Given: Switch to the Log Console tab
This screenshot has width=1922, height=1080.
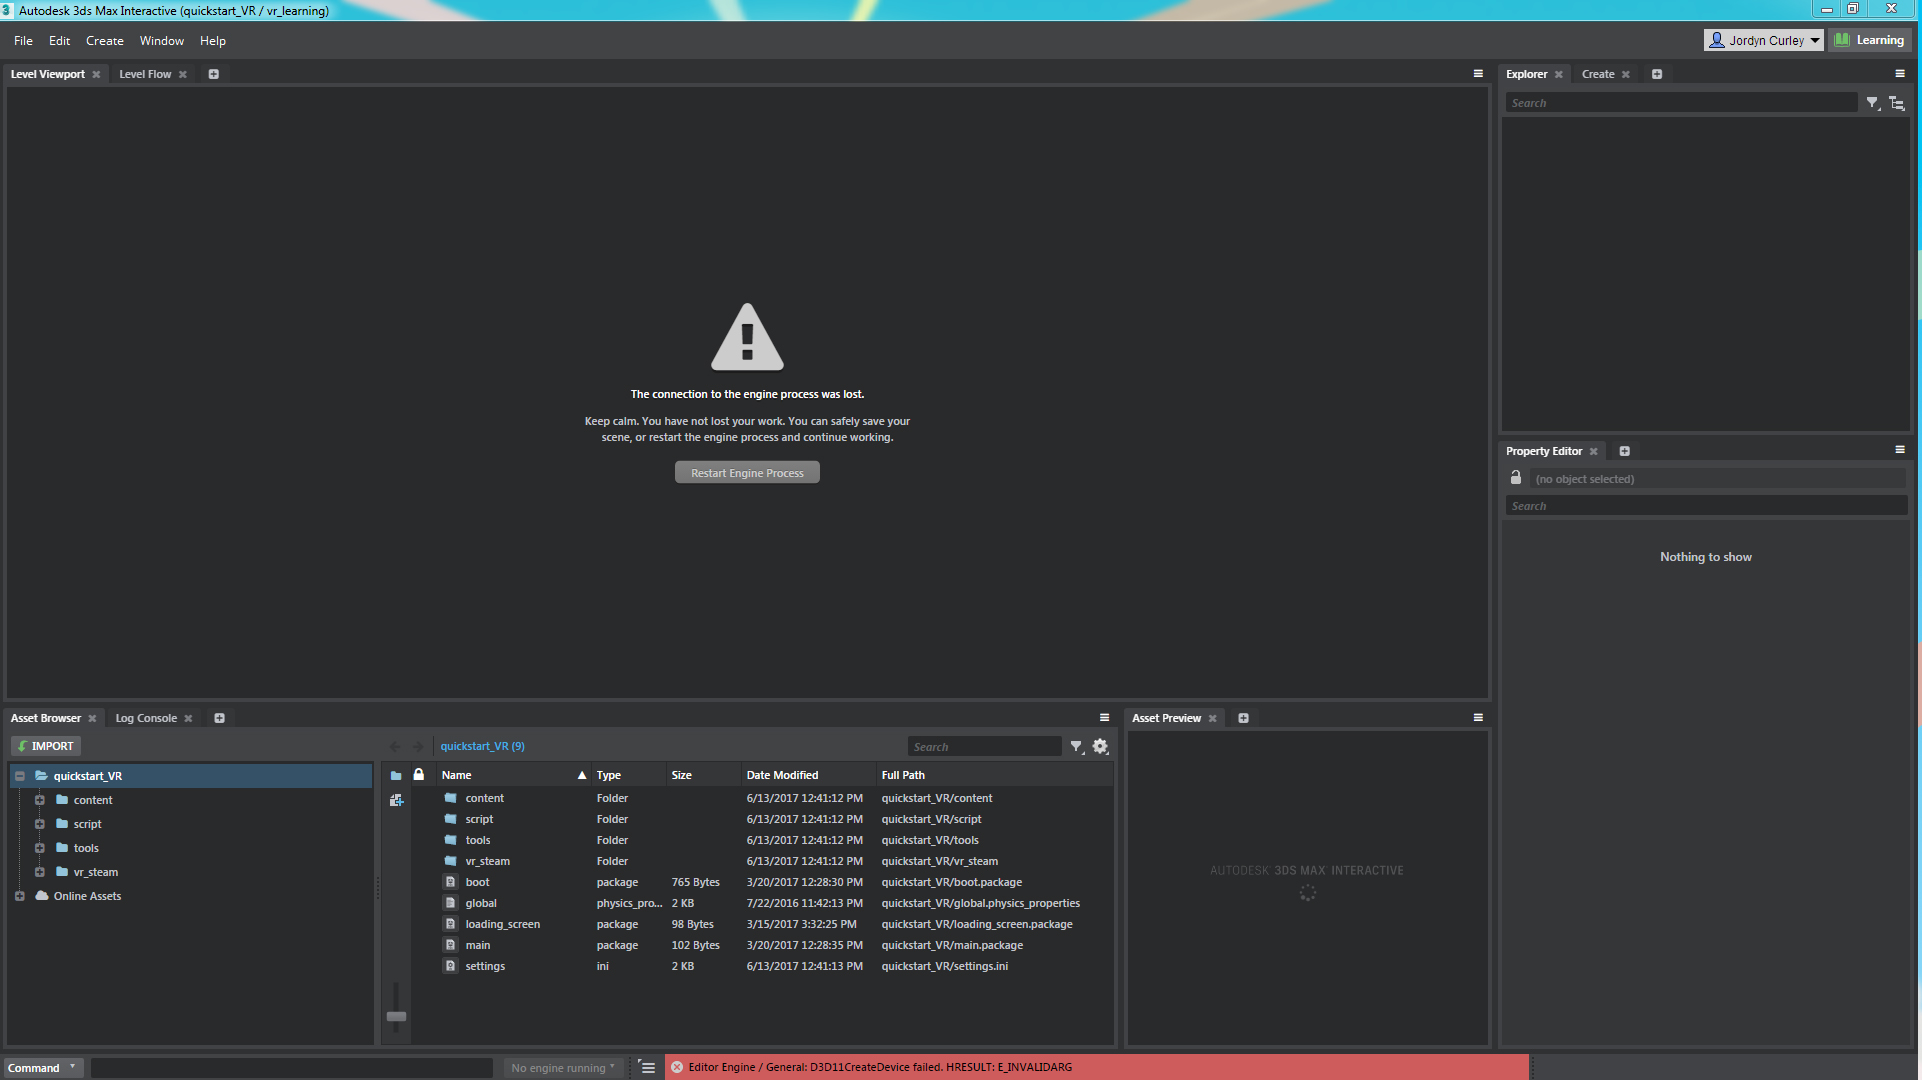Looking at the screenshot, I should pyautogui.click(x=146, y=718).
